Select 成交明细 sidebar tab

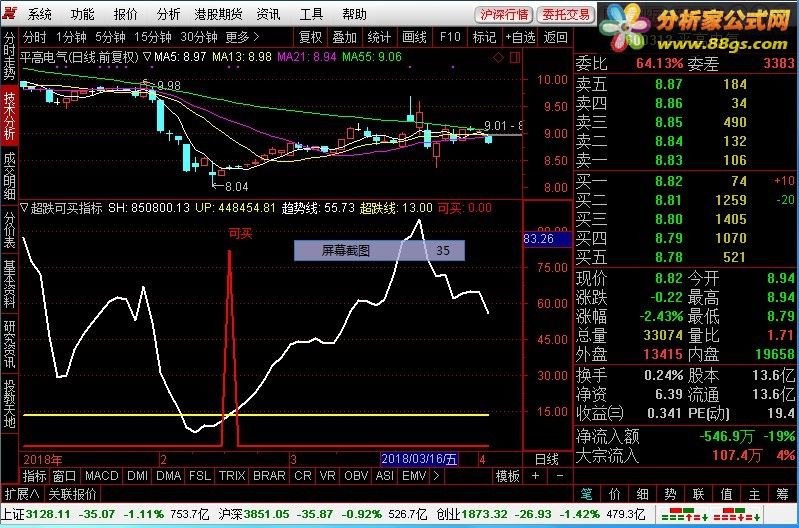(10, 176)
